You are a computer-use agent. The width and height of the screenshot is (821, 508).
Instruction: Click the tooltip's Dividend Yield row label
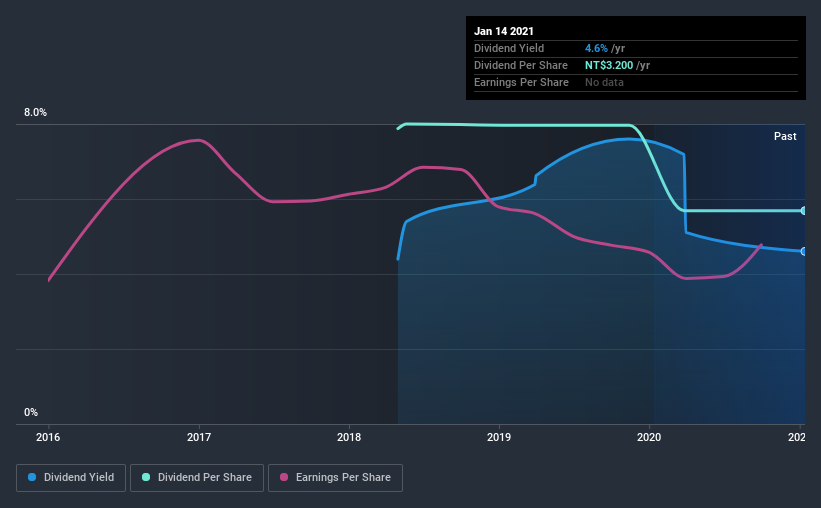pos(509,48)
